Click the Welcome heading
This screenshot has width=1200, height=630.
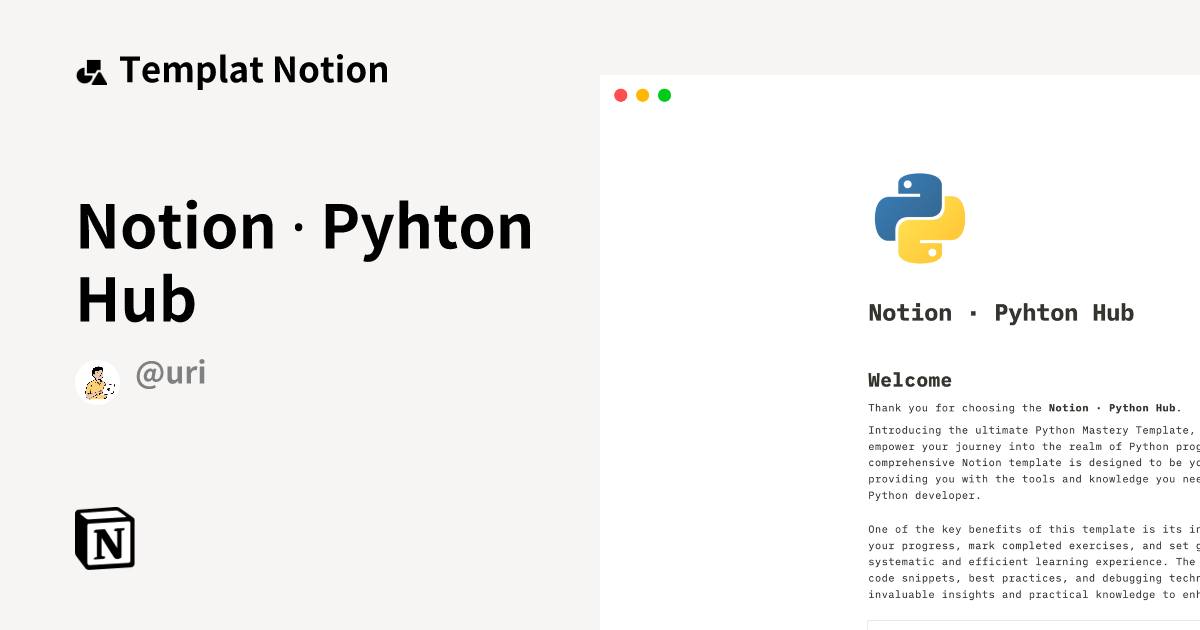909,380
